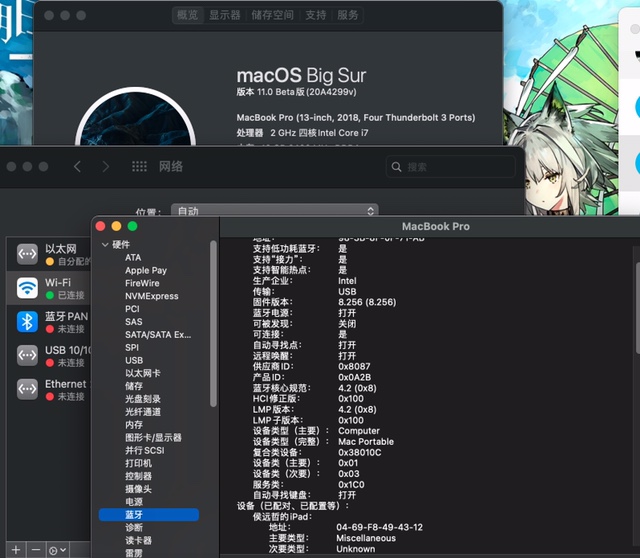
Task: Select Apple Pay in hardware list
Action: pyautogui.click(x=146, y=270)
